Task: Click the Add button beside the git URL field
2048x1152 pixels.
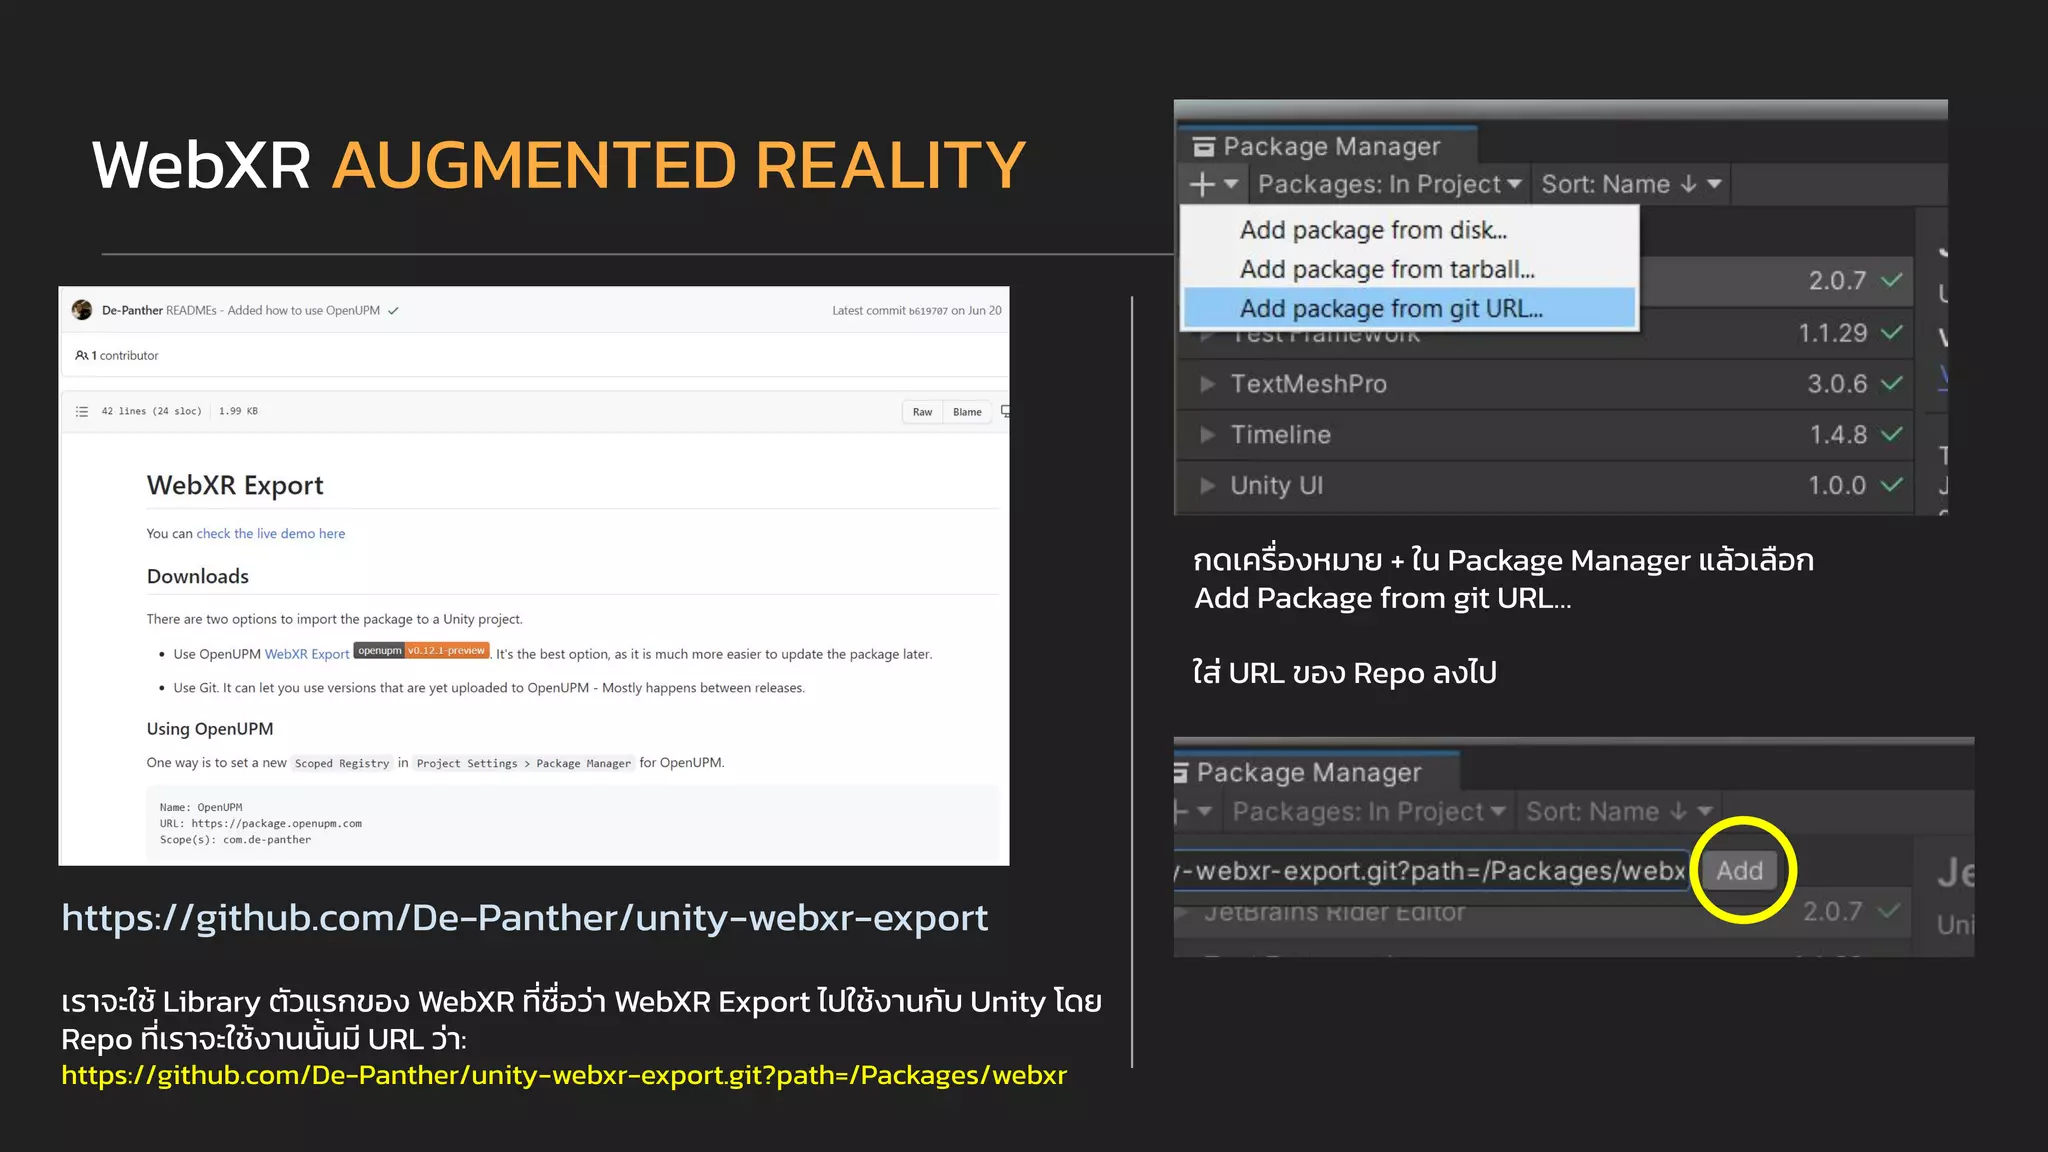Action: pos(1739,871)
